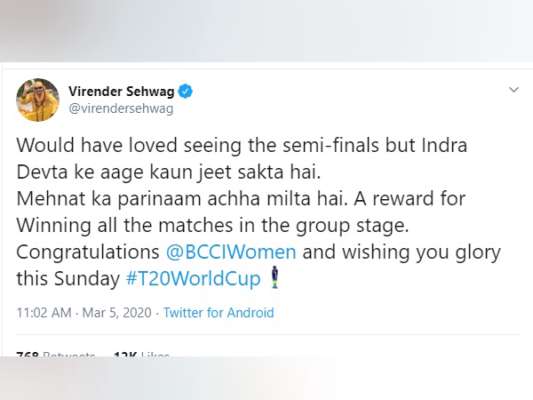Screen dimensions: 533x400
Task: Click the 'Mehnat ka parinaam' sentence
Action: pyautogui.click(x=182, y=199)
